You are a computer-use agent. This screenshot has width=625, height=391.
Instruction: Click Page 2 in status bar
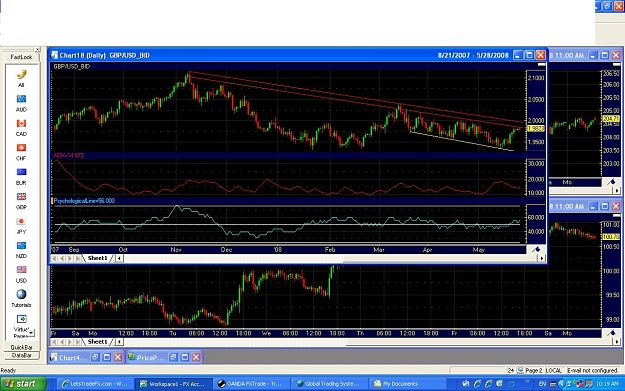(x=534, y=370)
